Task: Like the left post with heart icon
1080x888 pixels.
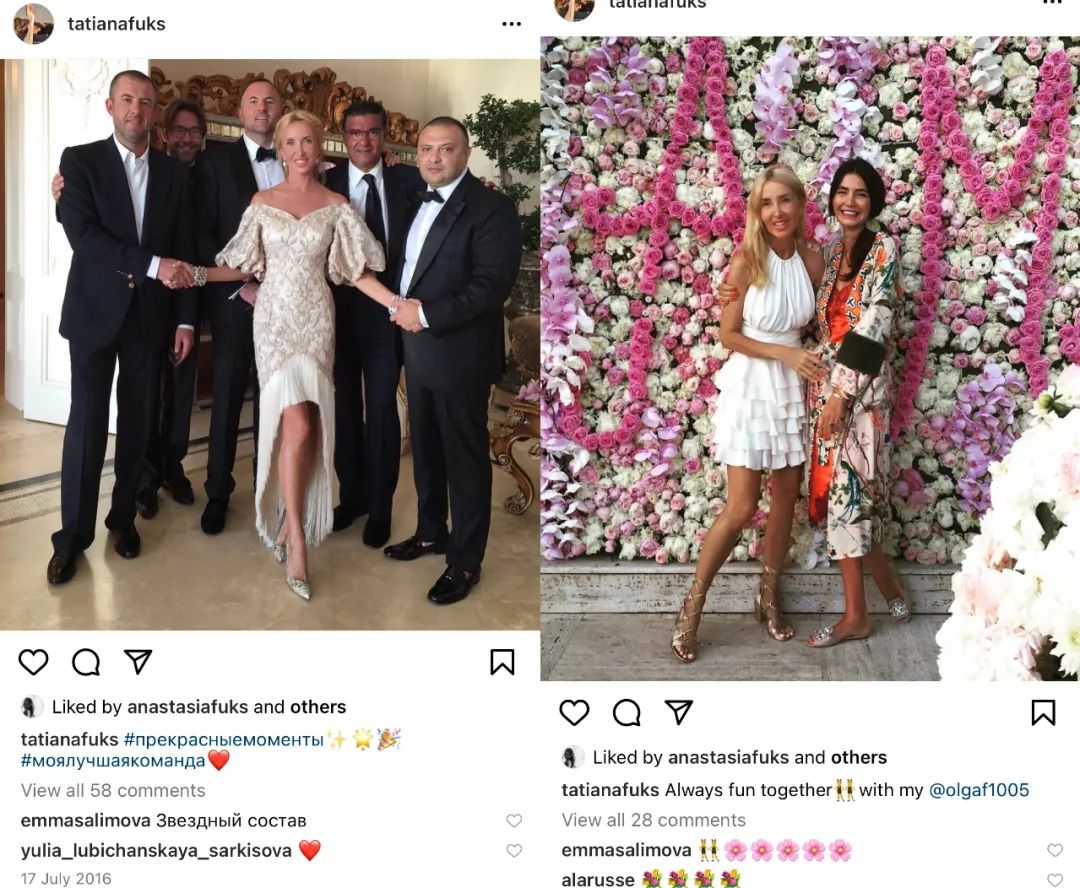Action: (33, 662)
